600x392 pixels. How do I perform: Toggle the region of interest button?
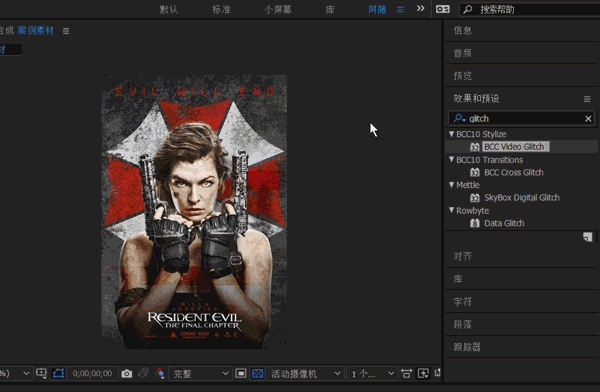click(x=241, y=373)
